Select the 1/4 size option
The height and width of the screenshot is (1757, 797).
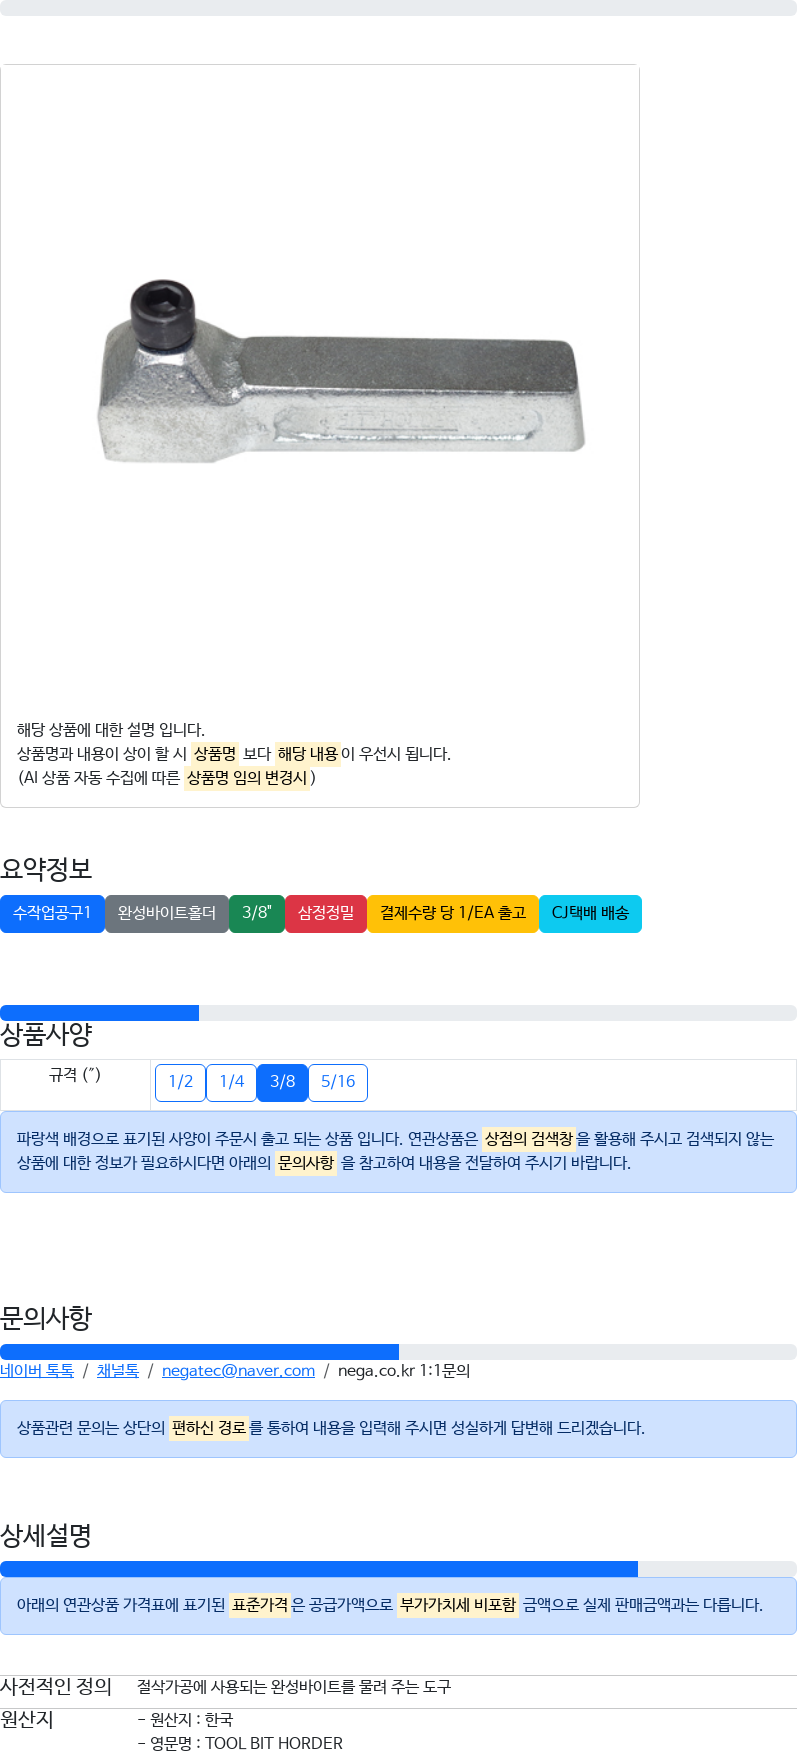tap(231, 1082)
